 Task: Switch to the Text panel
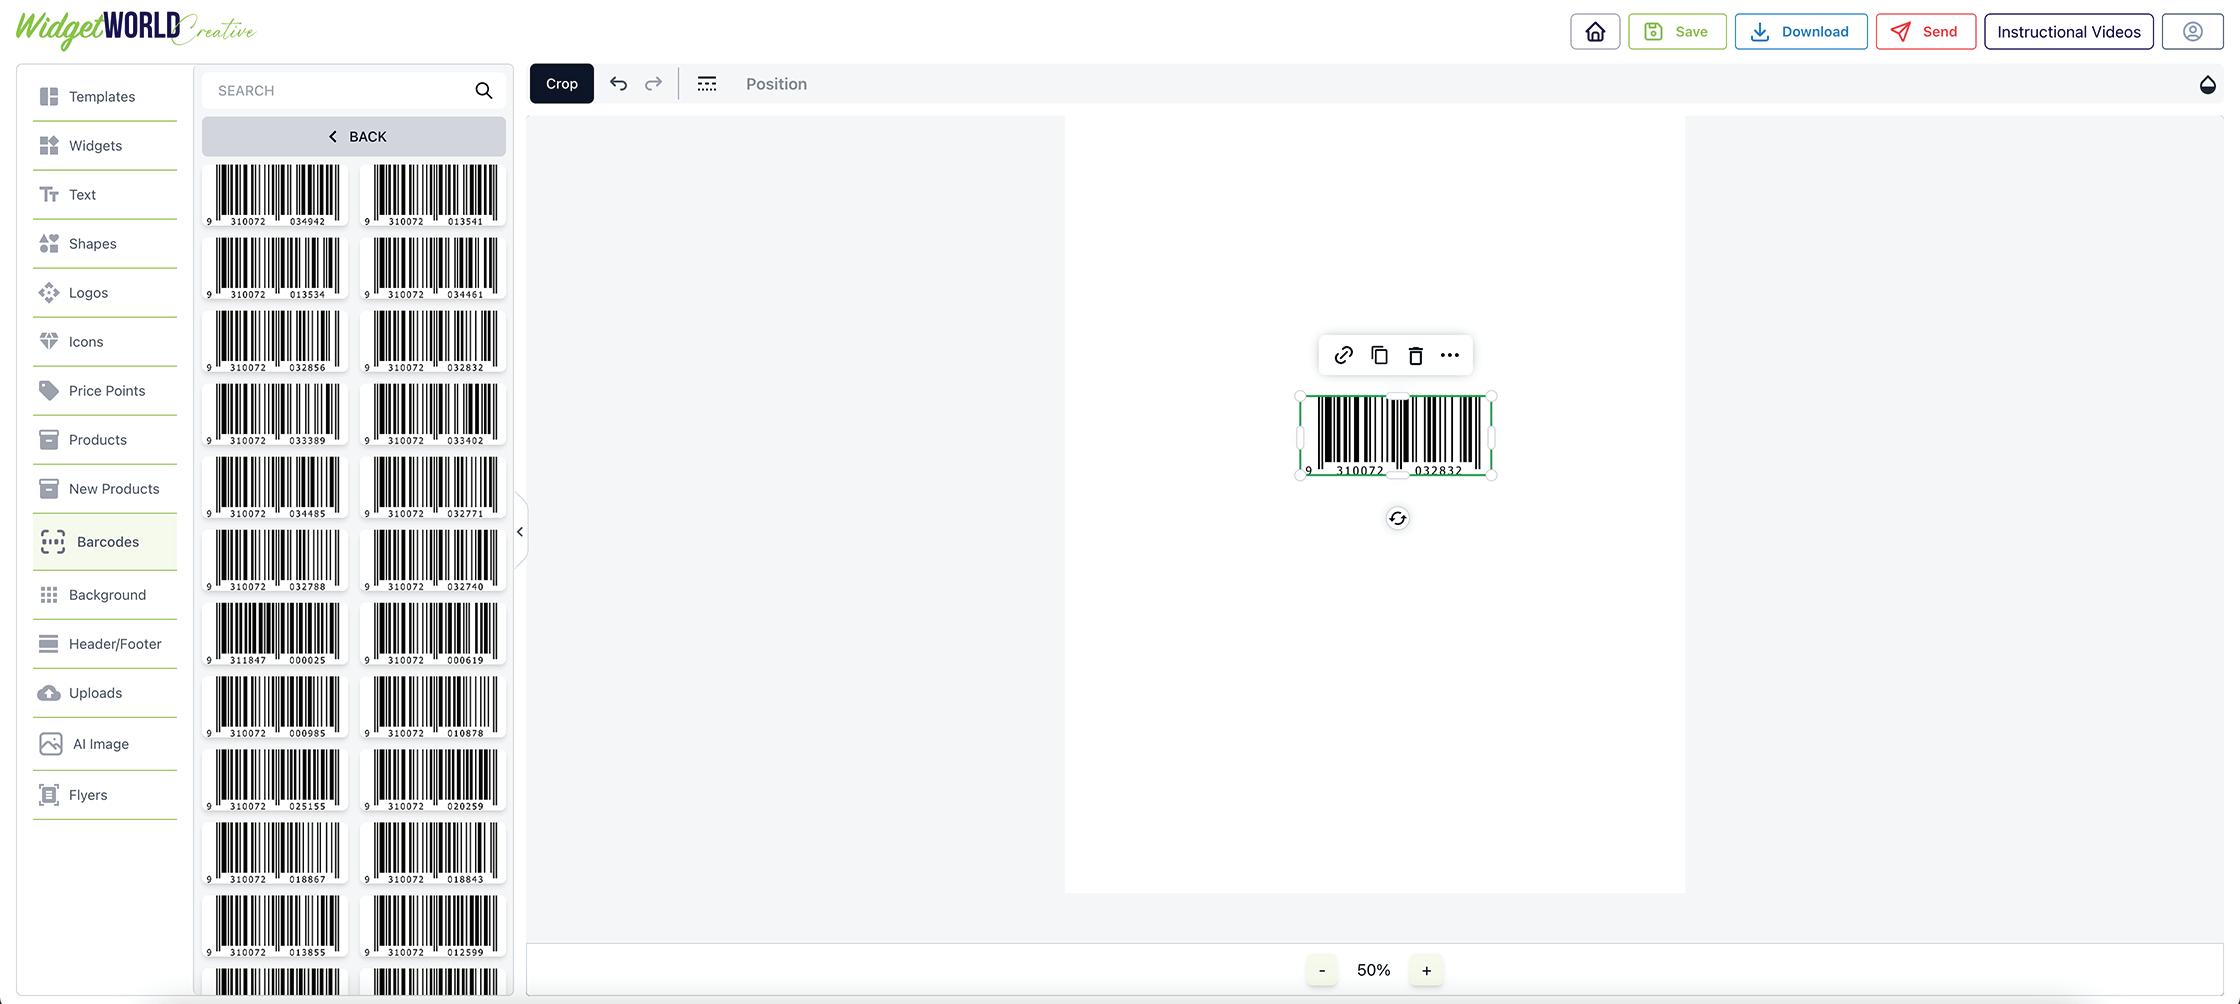tap(104, 195)
